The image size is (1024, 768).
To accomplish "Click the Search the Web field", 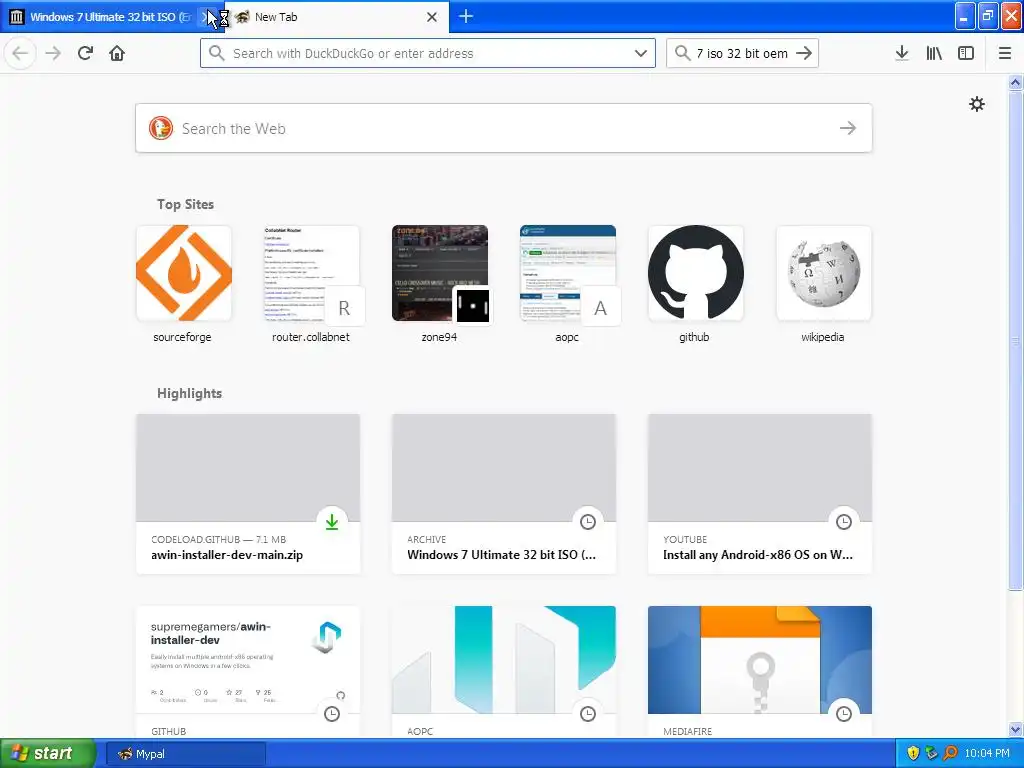I will click(x=504, y=128).
